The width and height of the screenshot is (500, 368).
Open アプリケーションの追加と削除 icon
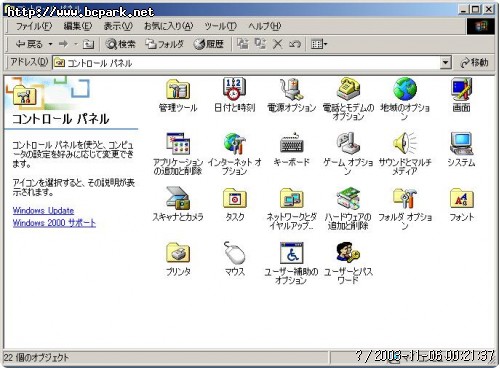[x=178, y=144]
